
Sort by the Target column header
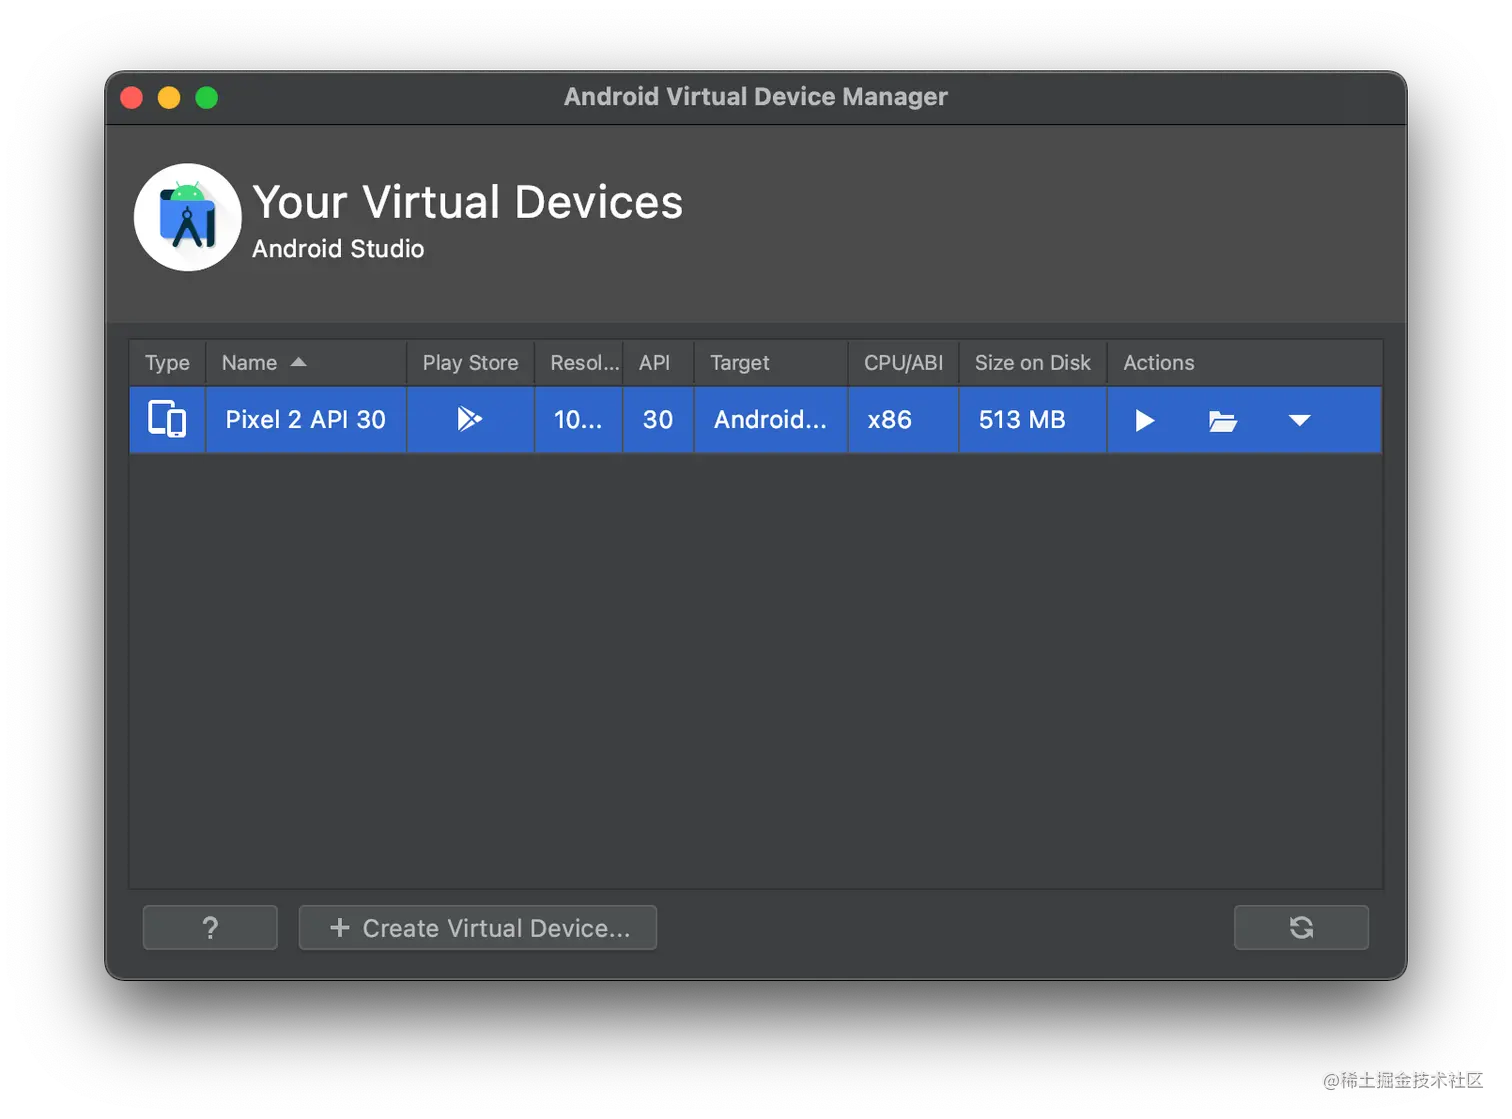tap(771, 362)
